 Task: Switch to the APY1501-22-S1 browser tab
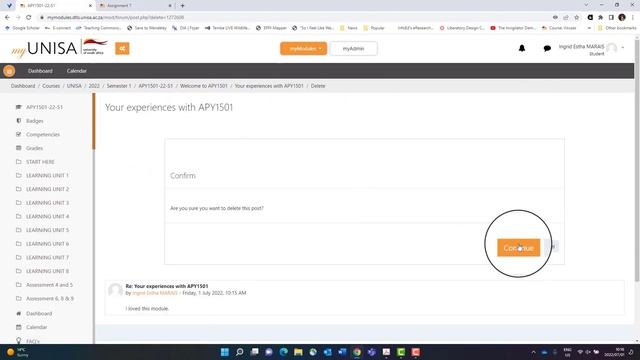pos(55,6)
